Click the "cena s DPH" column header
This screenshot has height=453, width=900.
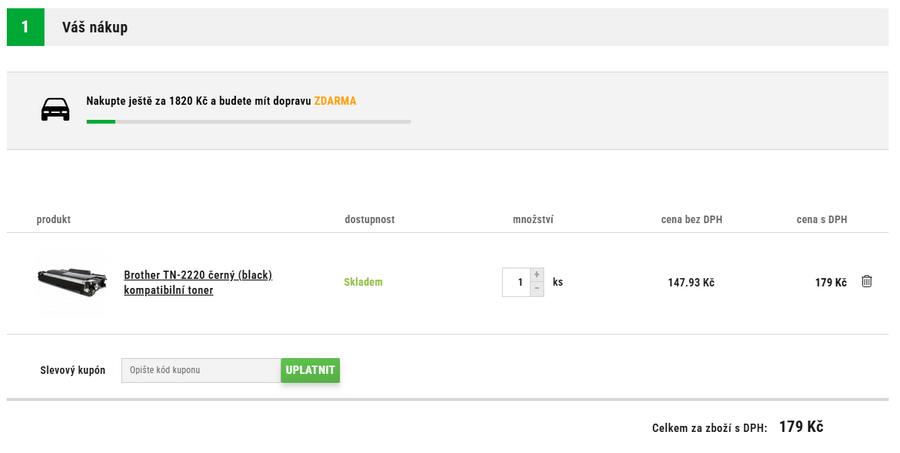(821, 220)
